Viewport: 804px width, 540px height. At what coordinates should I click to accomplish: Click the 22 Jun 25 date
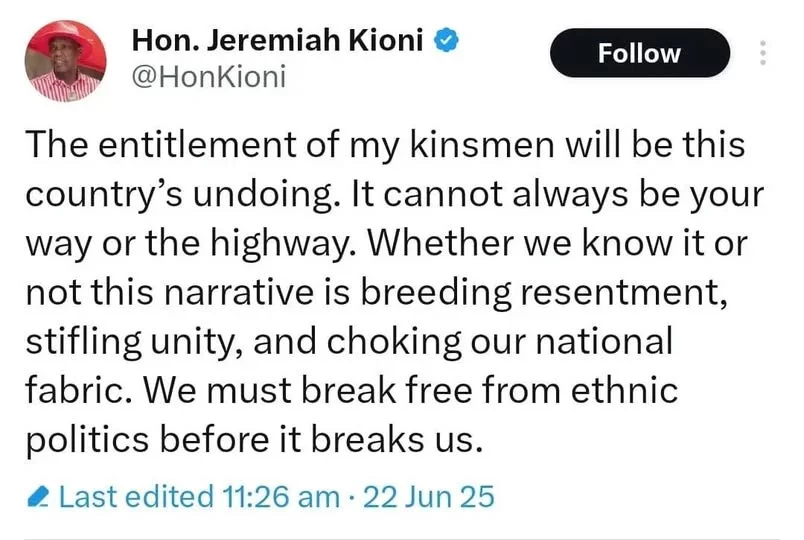coord(429,497)
